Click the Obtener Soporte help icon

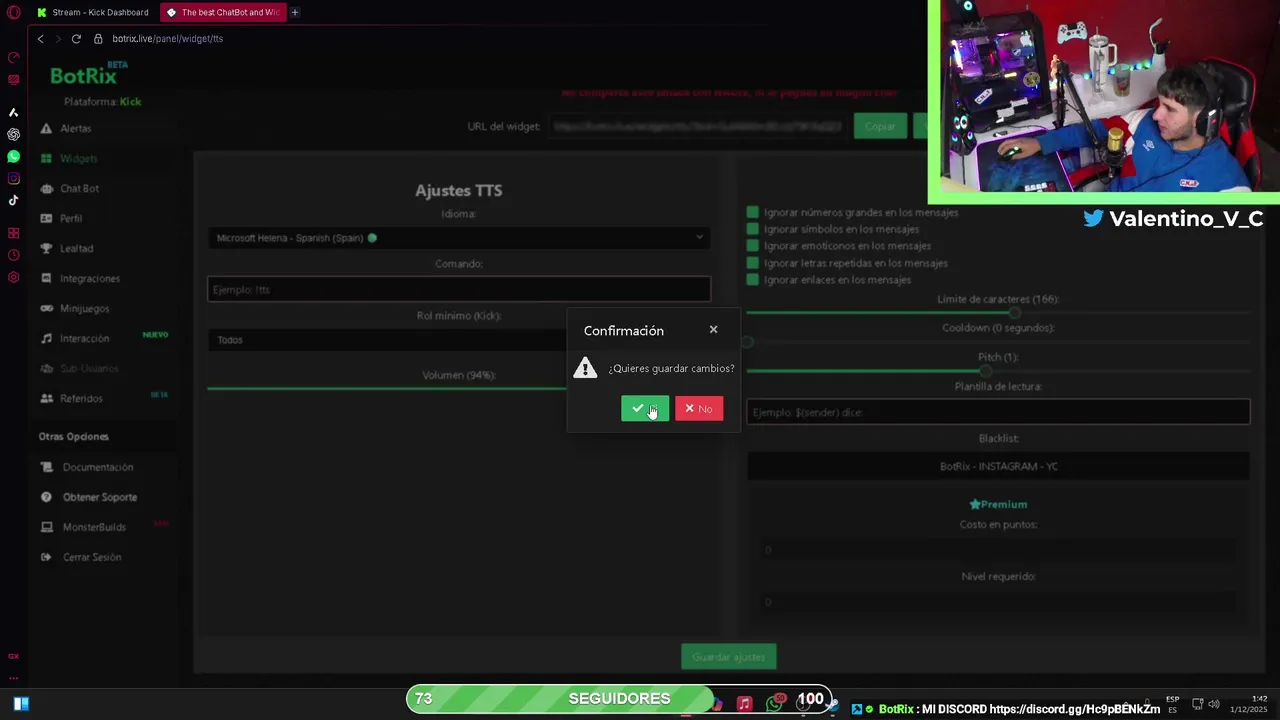click(x=46, y=497)
